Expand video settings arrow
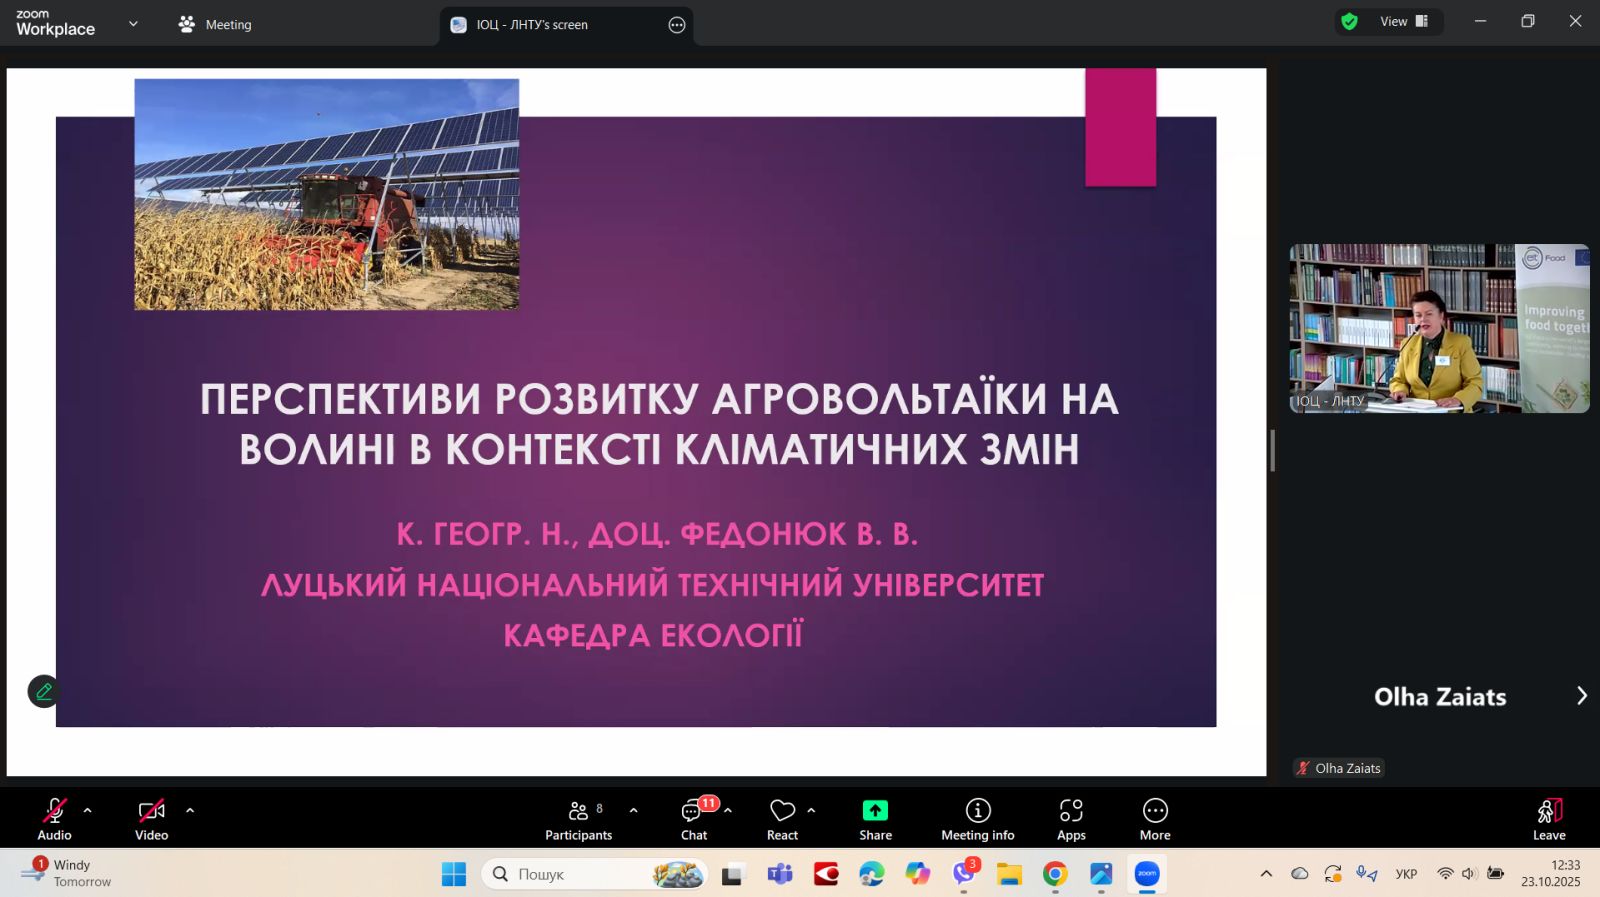 [x=190, y=810]
